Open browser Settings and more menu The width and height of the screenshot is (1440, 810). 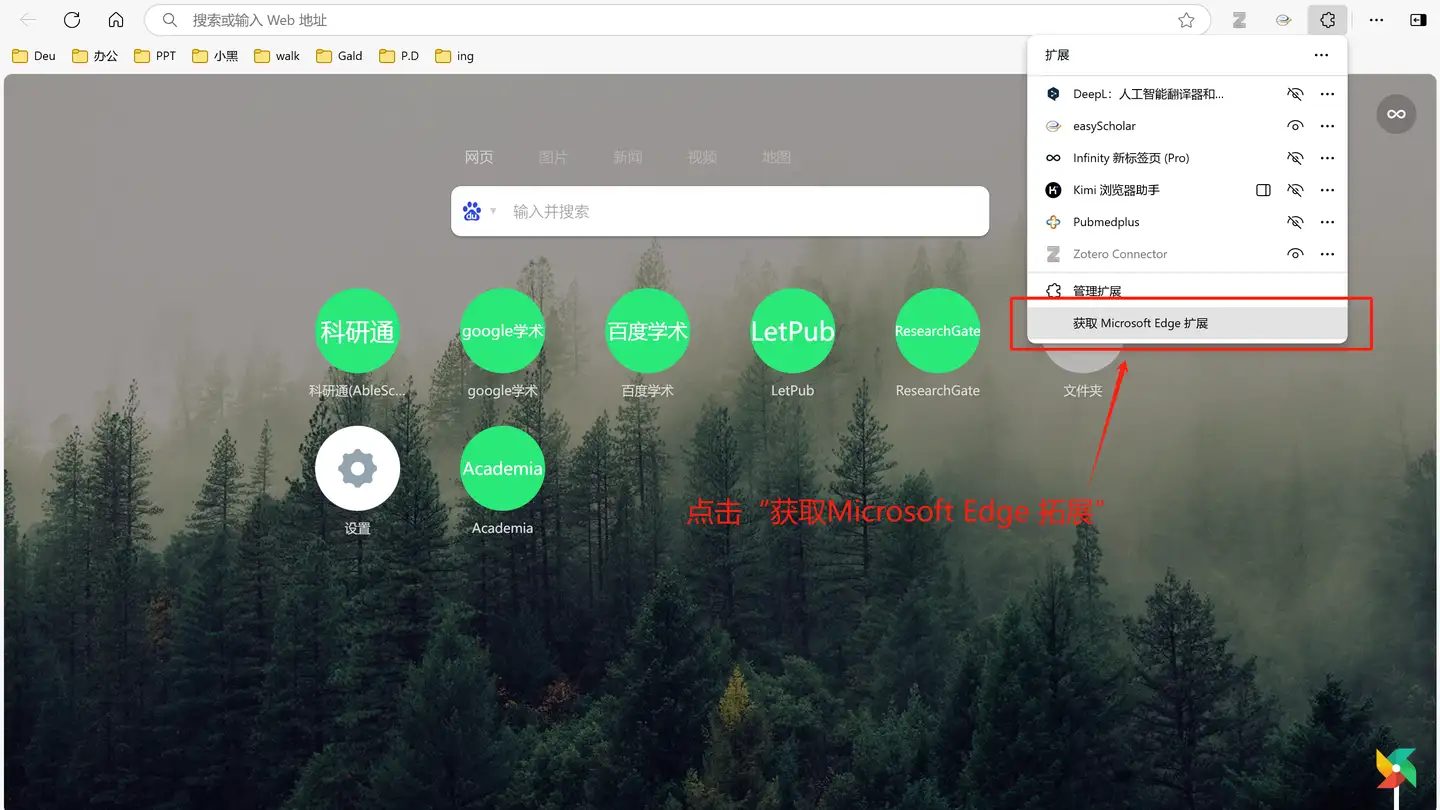[1376, 20]
